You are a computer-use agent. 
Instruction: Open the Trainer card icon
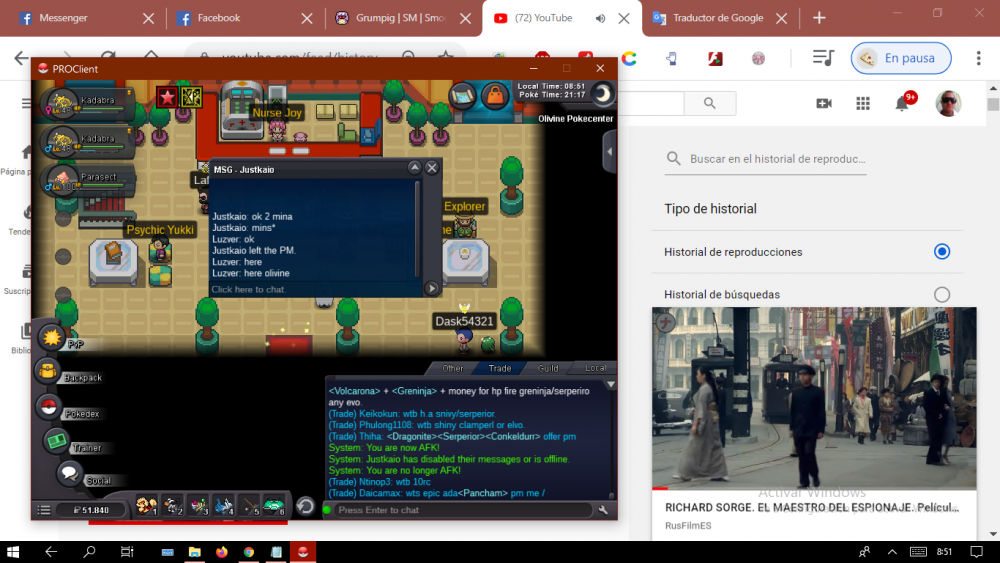pyautogui.click(x=56, y=440)
